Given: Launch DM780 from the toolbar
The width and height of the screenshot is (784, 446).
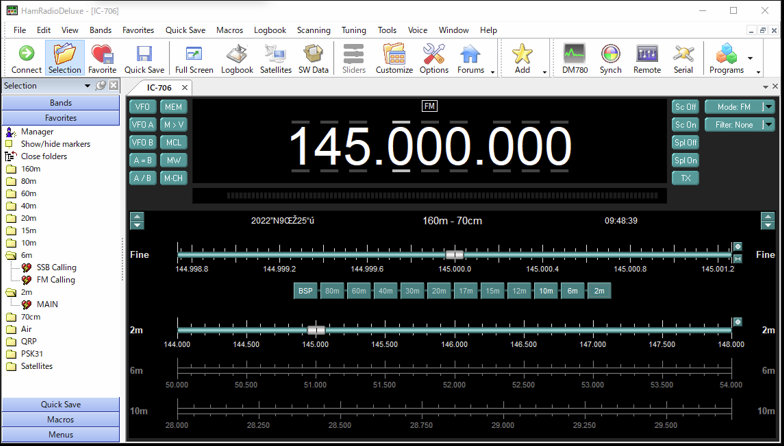Looking at the screenshot, I should tap(574, 58).
